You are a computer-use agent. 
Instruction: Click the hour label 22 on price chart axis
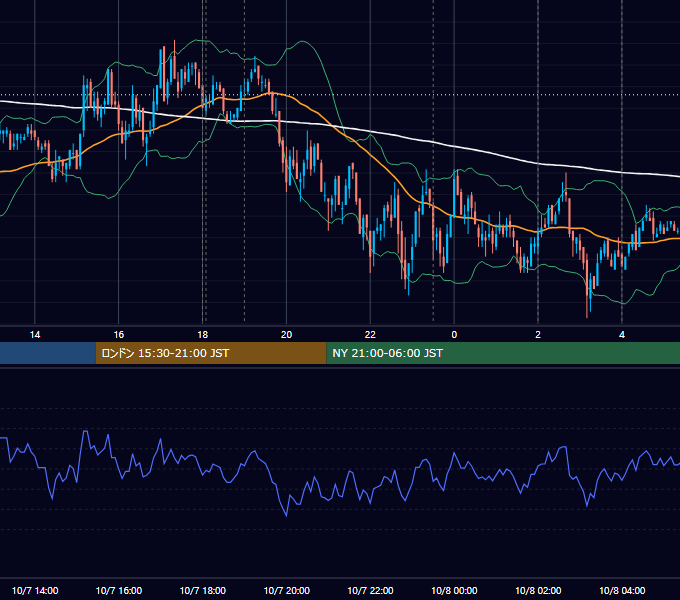coord(370,335)
